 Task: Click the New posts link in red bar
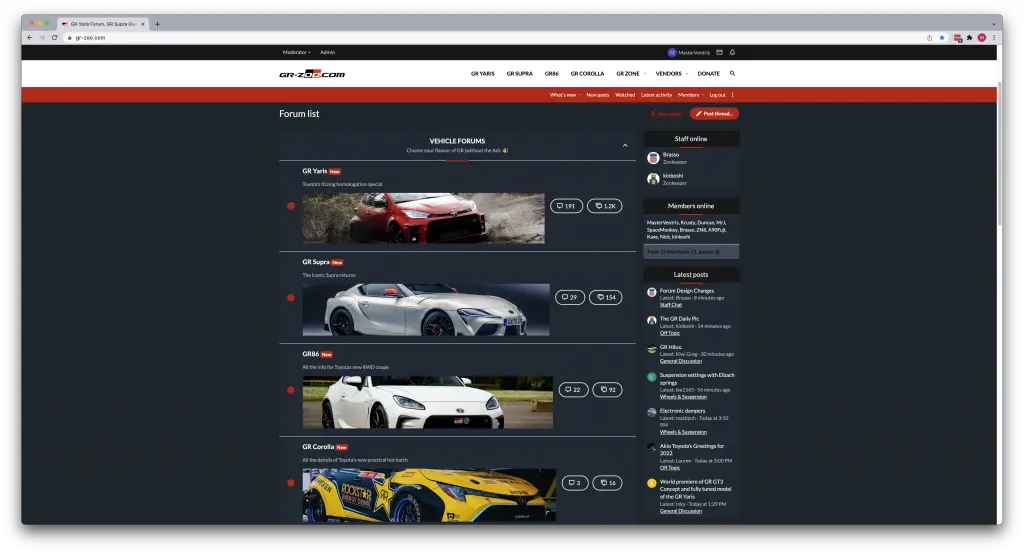598,95
